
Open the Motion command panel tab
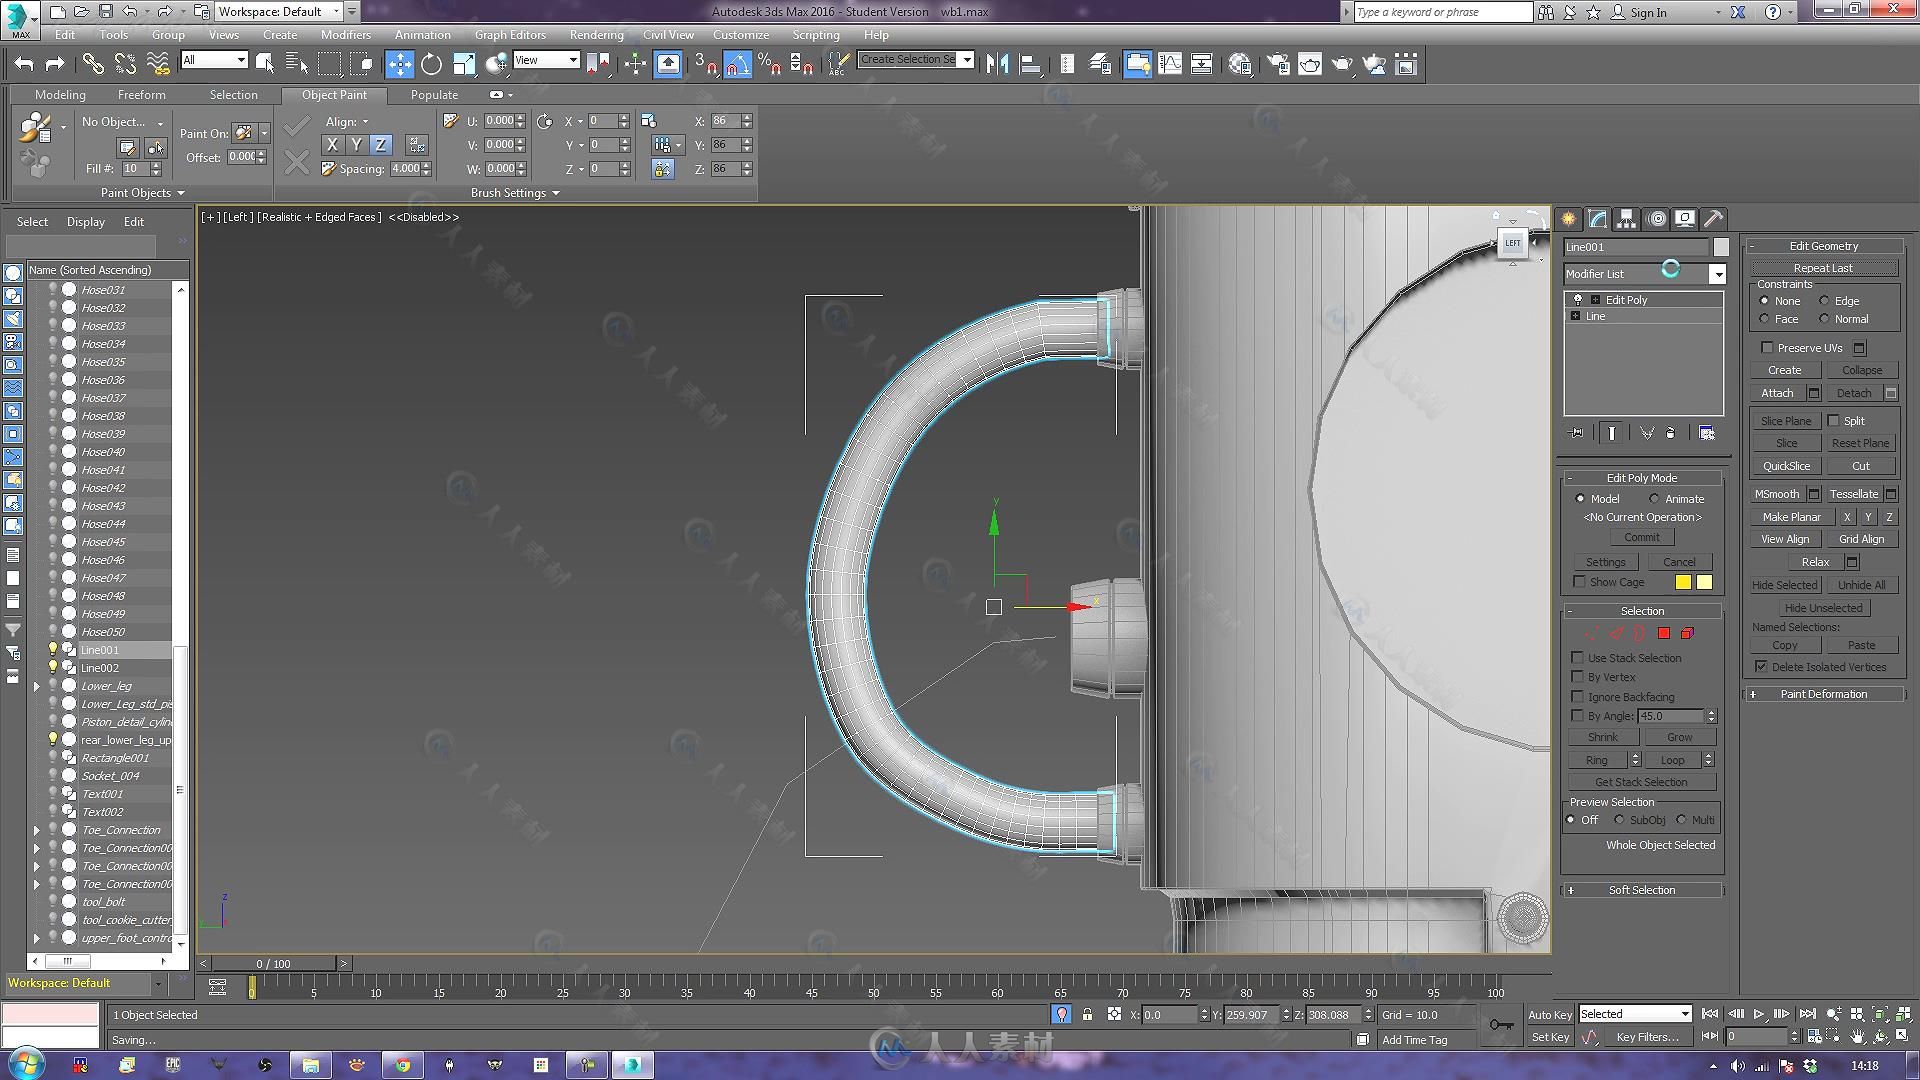(x=1656, y=219)
